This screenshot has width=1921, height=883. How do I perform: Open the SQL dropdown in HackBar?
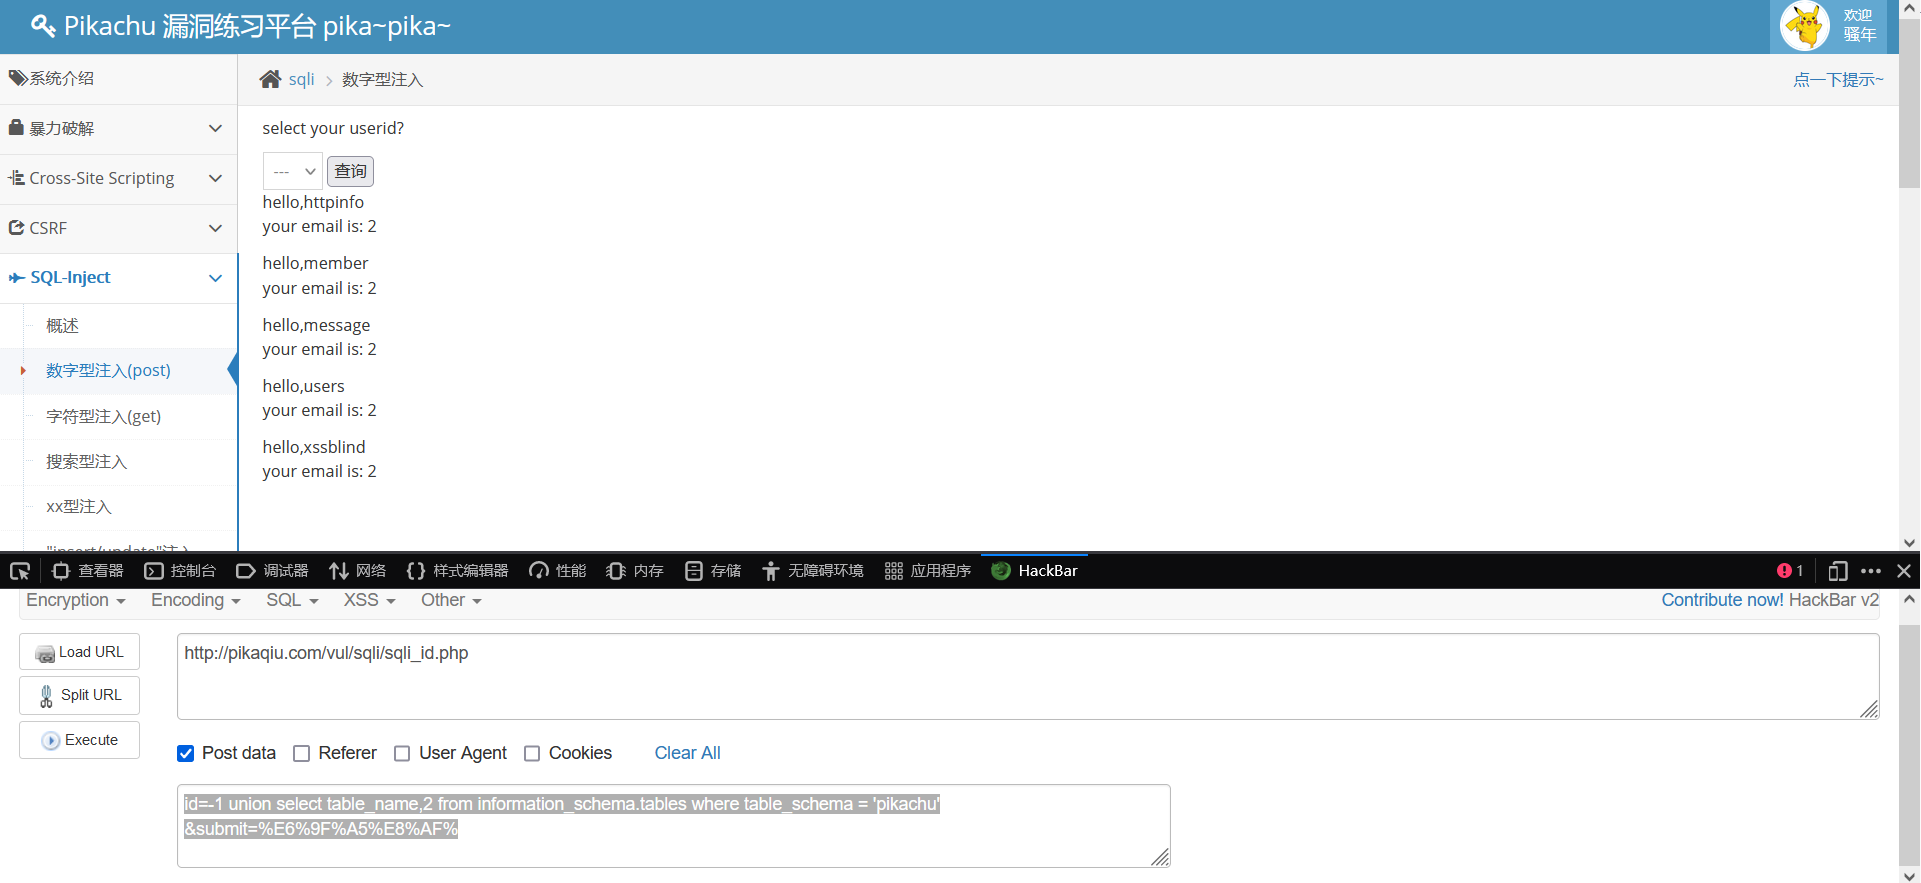coord(292,601)
